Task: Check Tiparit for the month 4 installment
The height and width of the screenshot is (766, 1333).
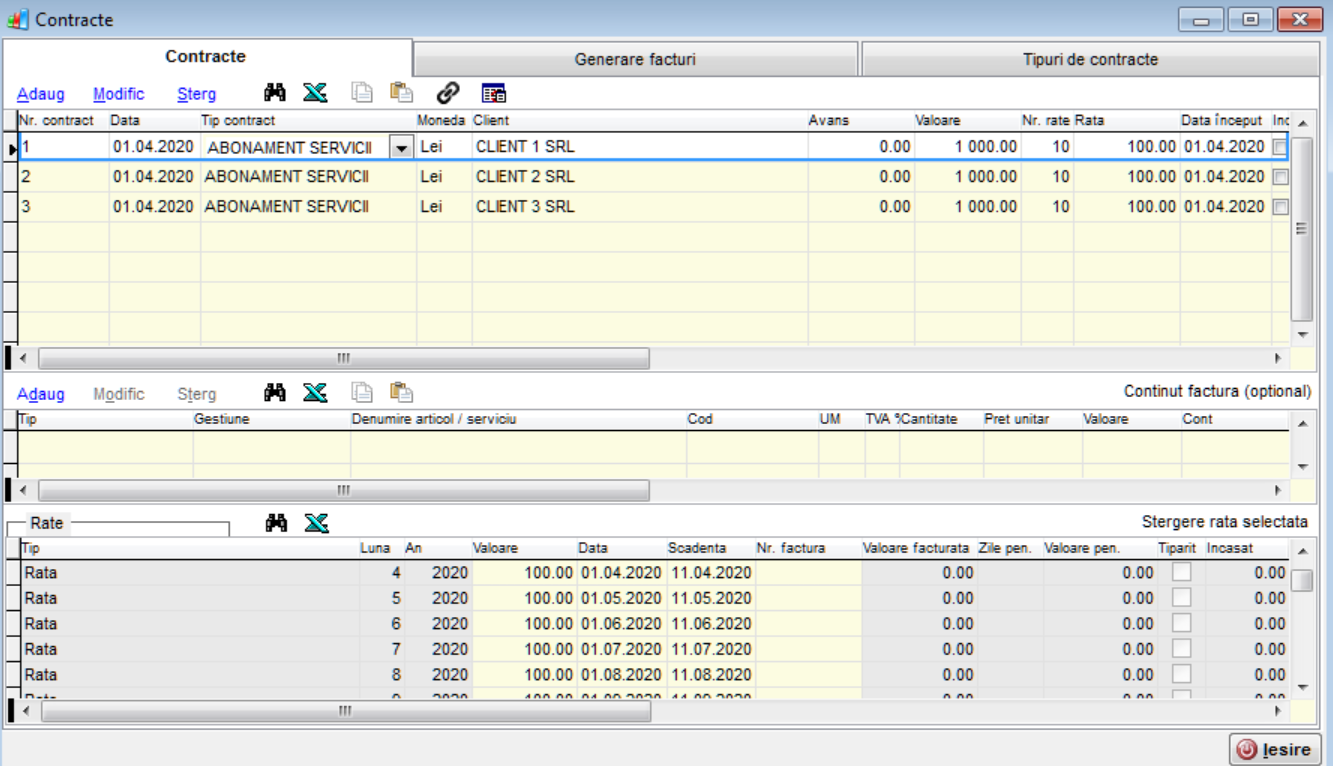Action: (x=1182, y=573)
